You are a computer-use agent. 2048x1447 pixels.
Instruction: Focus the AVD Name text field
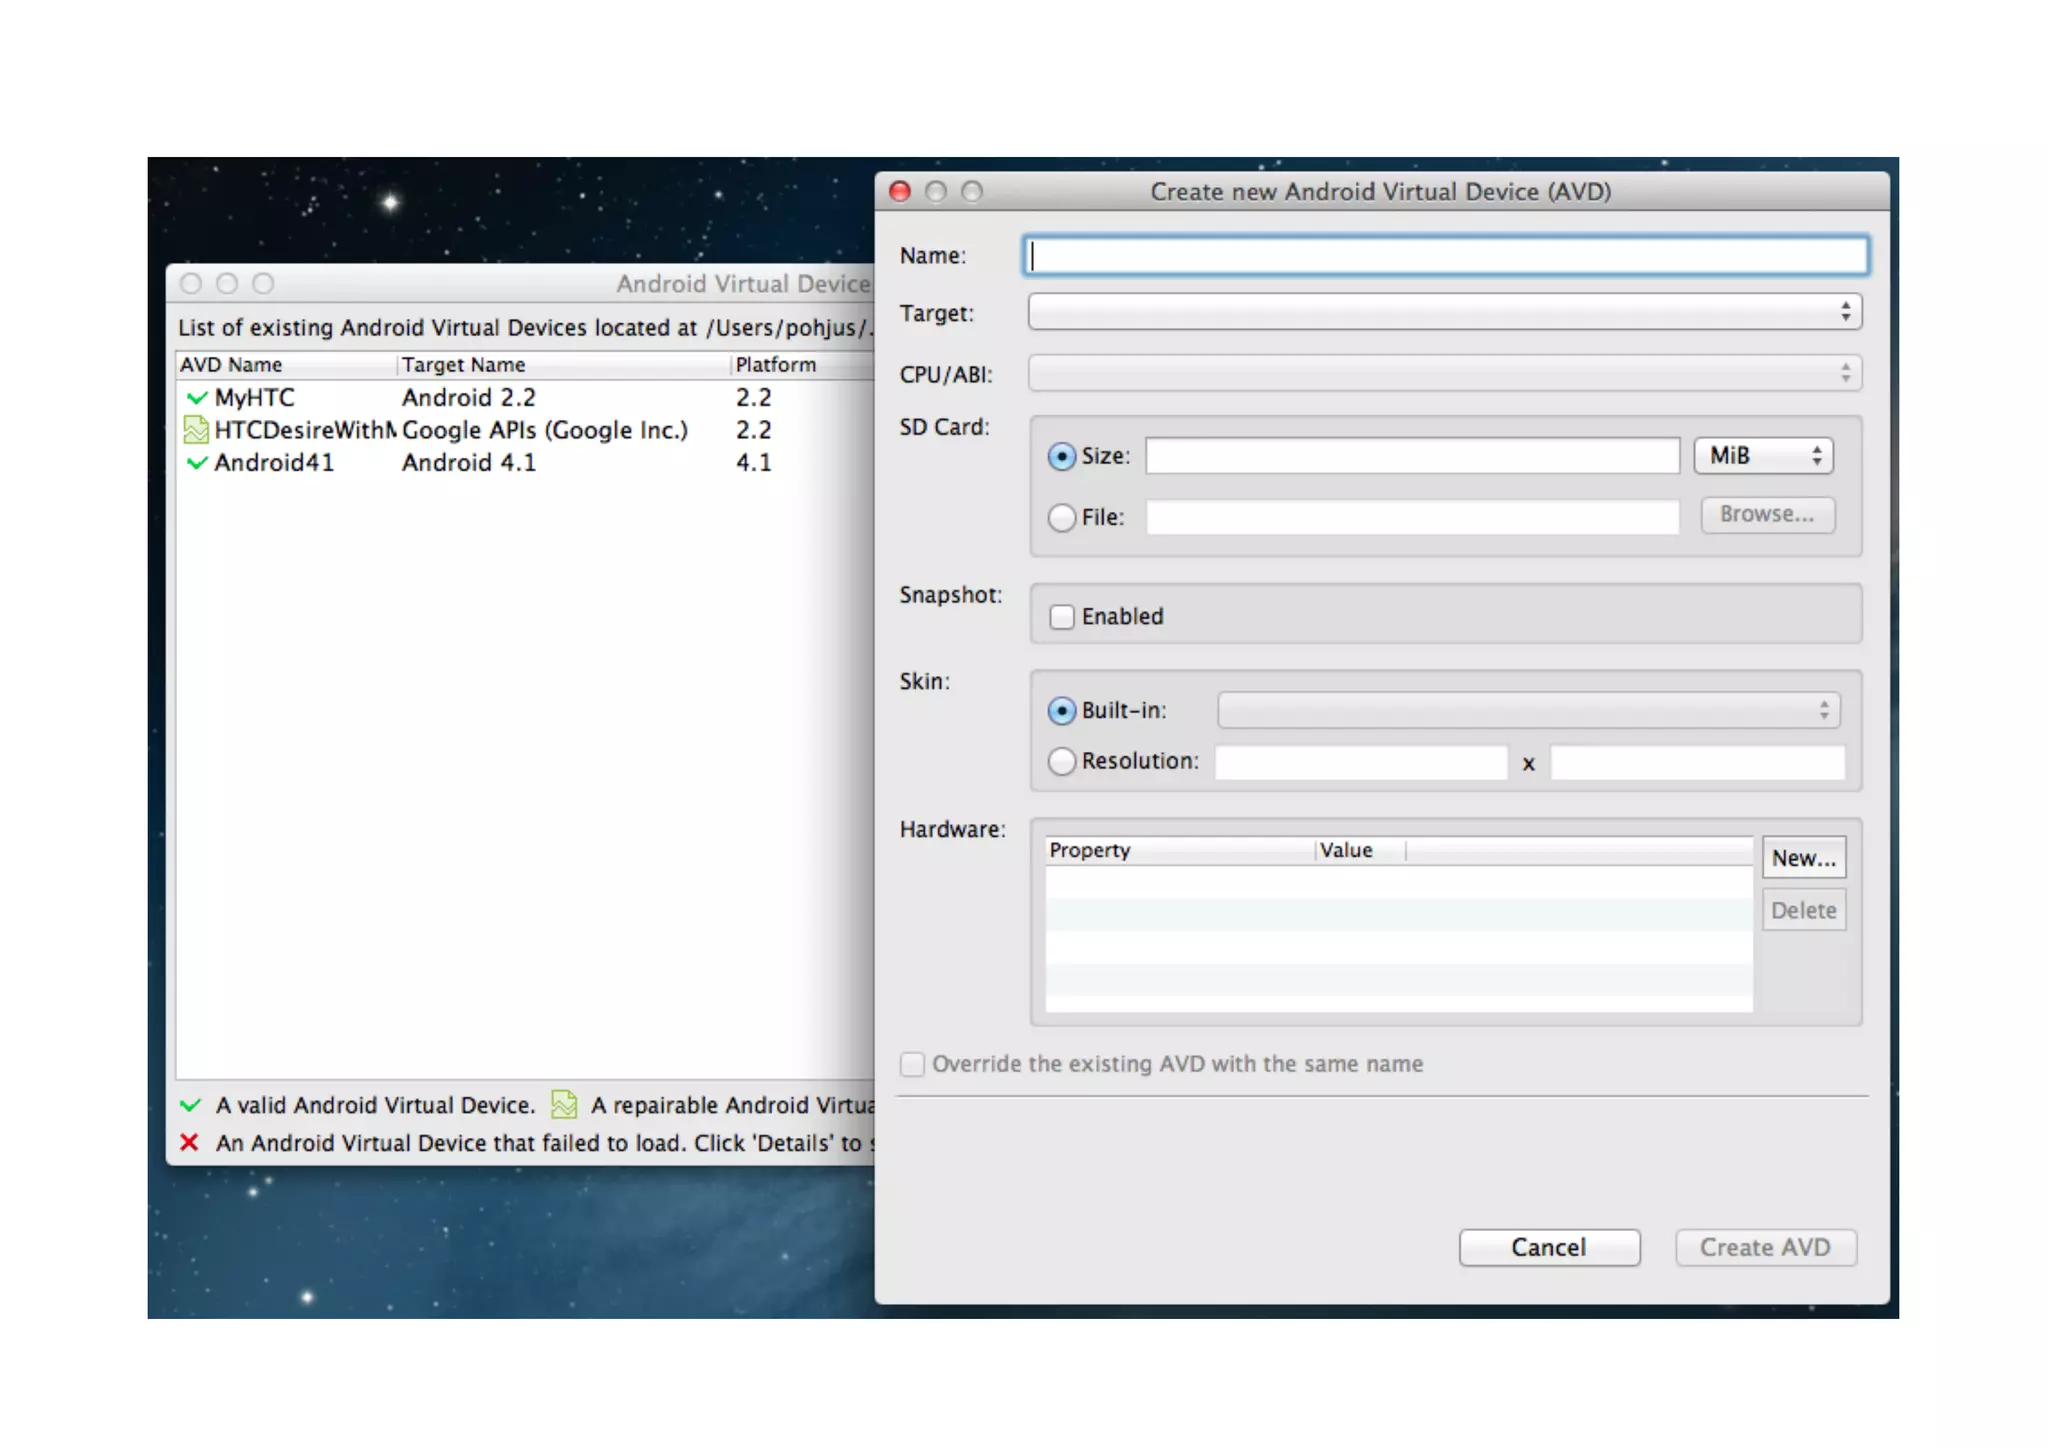point(1446,256)
